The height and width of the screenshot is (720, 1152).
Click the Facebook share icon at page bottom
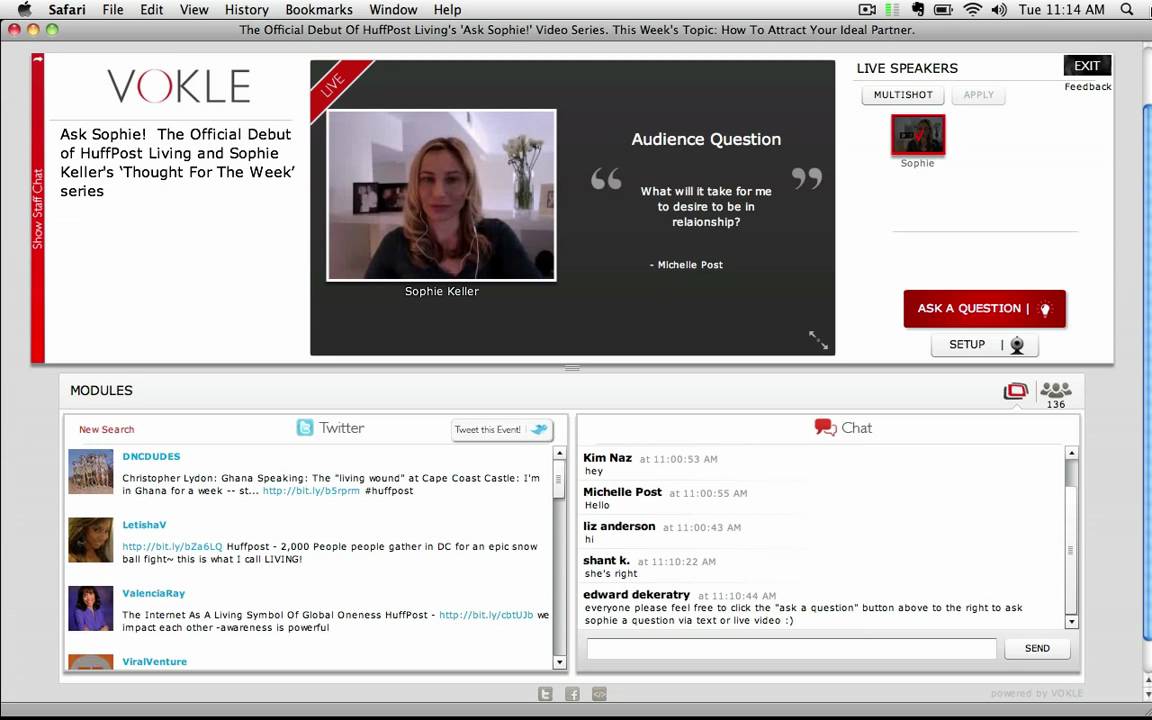(x=572, y=694)
